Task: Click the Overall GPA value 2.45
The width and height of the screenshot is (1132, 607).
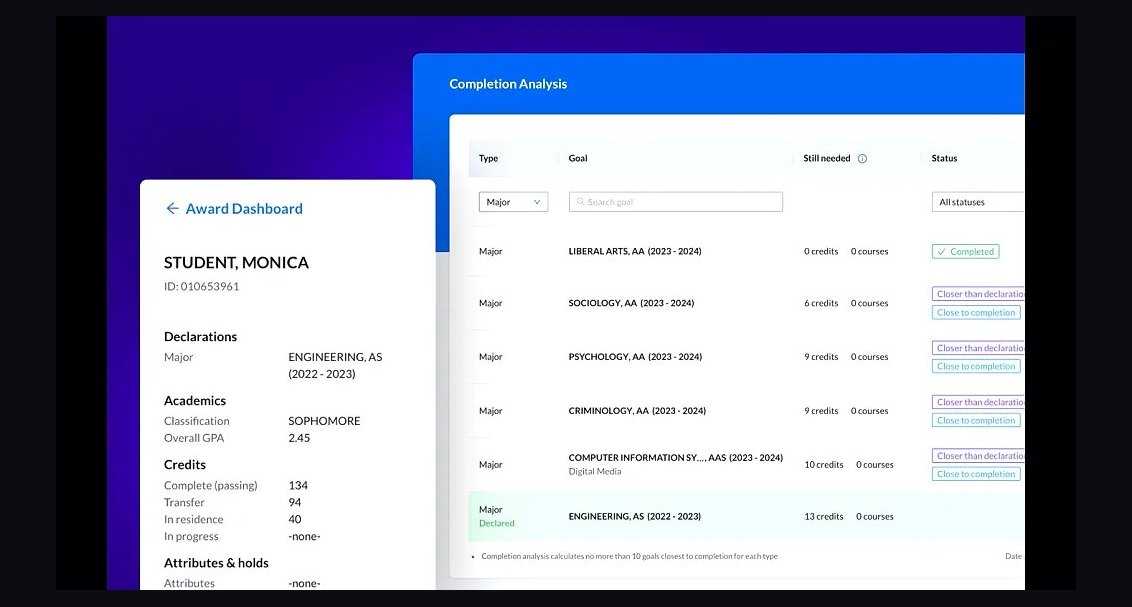Action: tap(299, 438)
